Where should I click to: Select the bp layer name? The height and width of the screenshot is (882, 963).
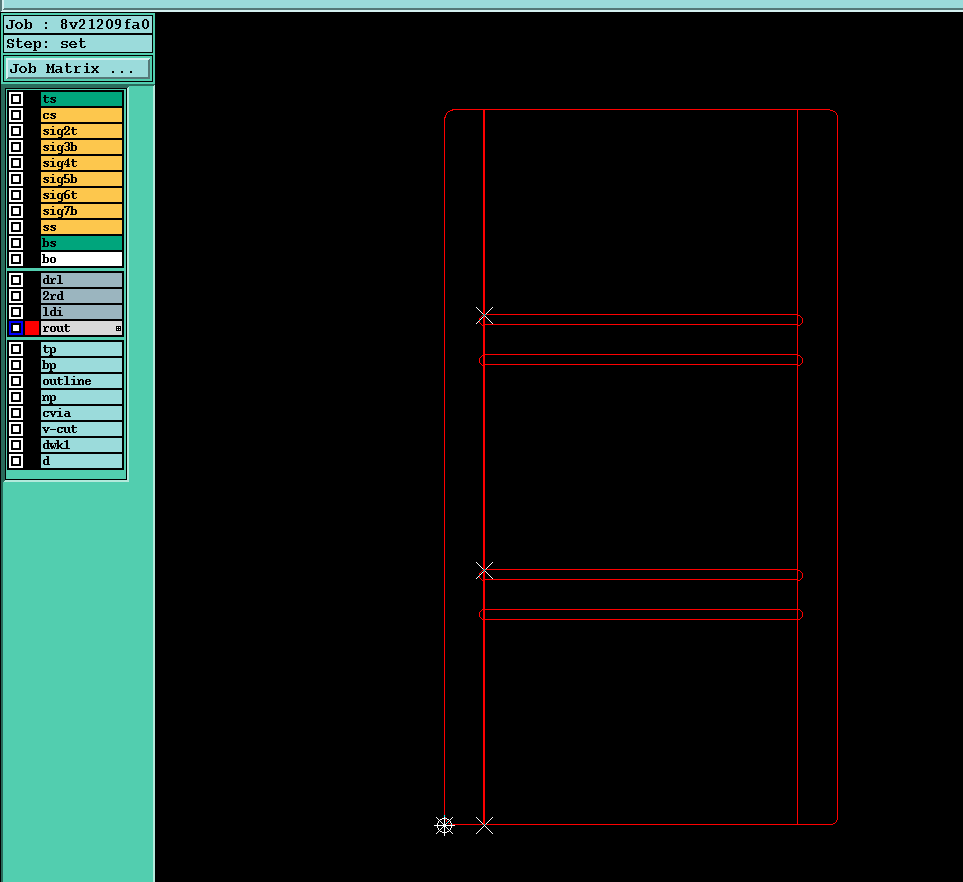click(82, 365)
